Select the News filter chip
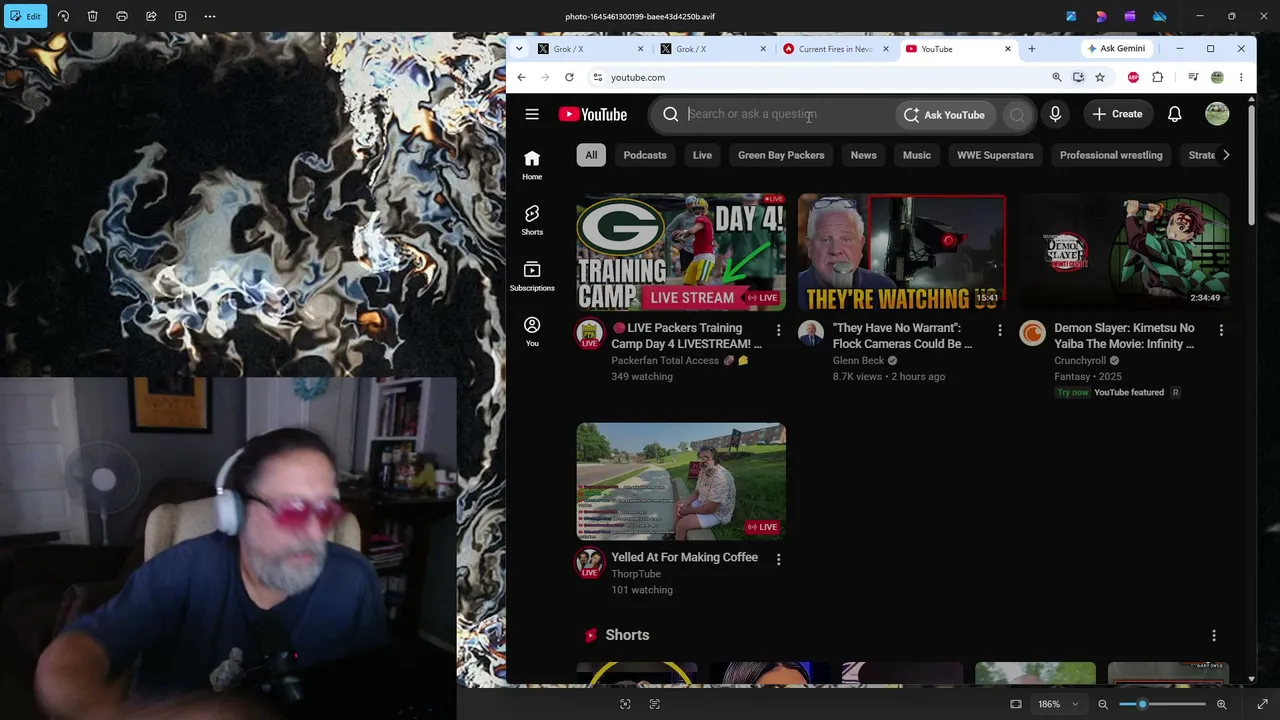Viewport: 1280px width, 720px height. point(863,155)
